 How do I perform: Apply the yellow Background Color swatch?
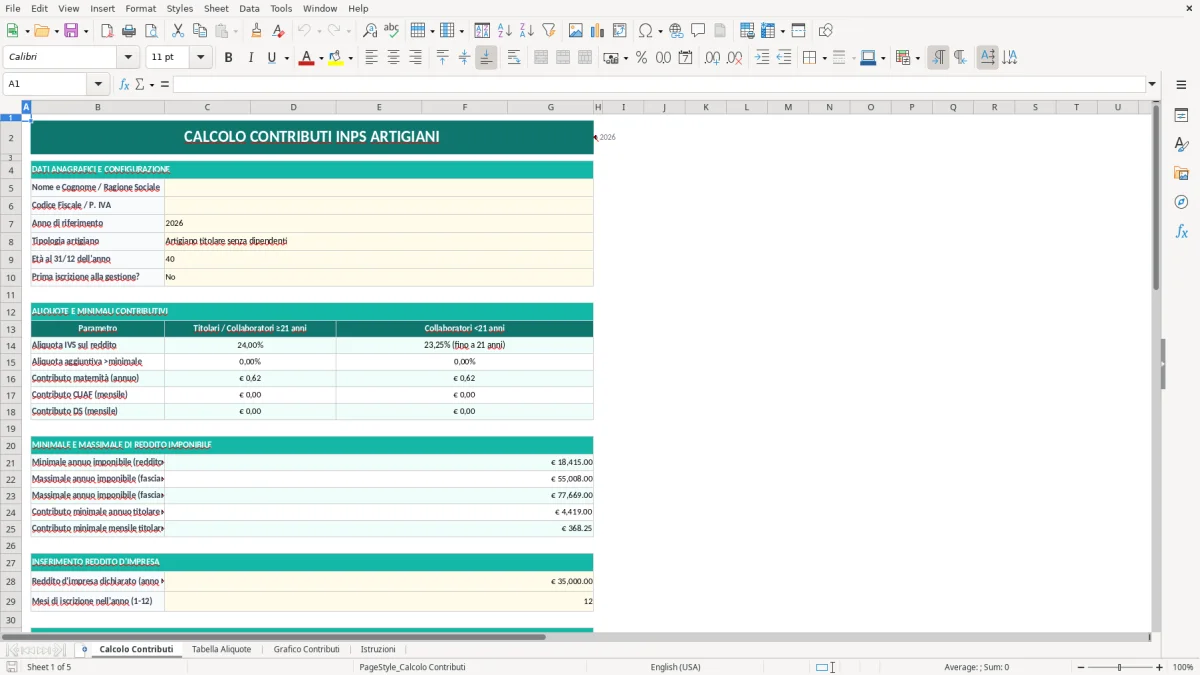click(337, 58)
